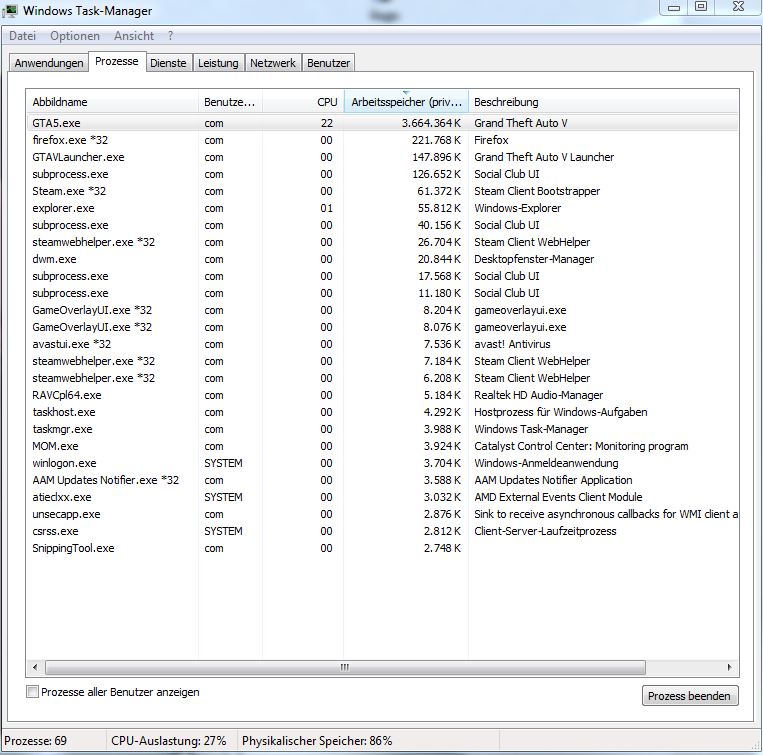Click the horizontal scrollbar thumb
Viewport: 763px width, 755px height.
click(345, 667)
